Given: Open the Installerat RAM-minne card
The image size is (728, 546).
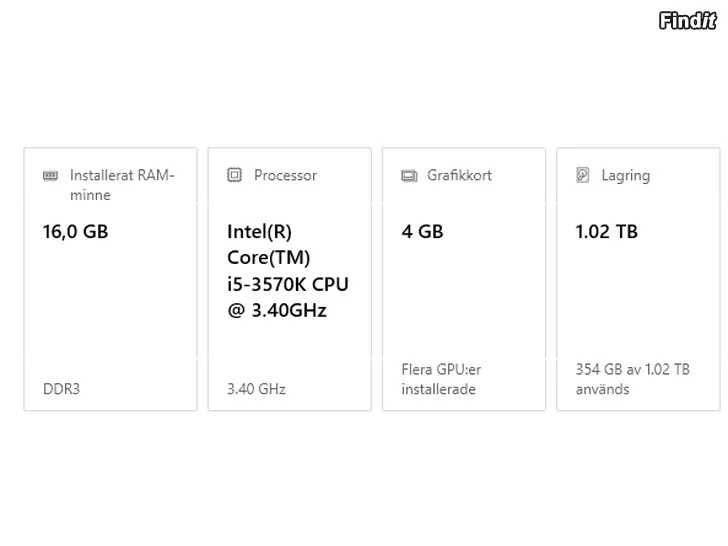Looking at the screenshot, I should pyautogui.click(x=110, y=279).
